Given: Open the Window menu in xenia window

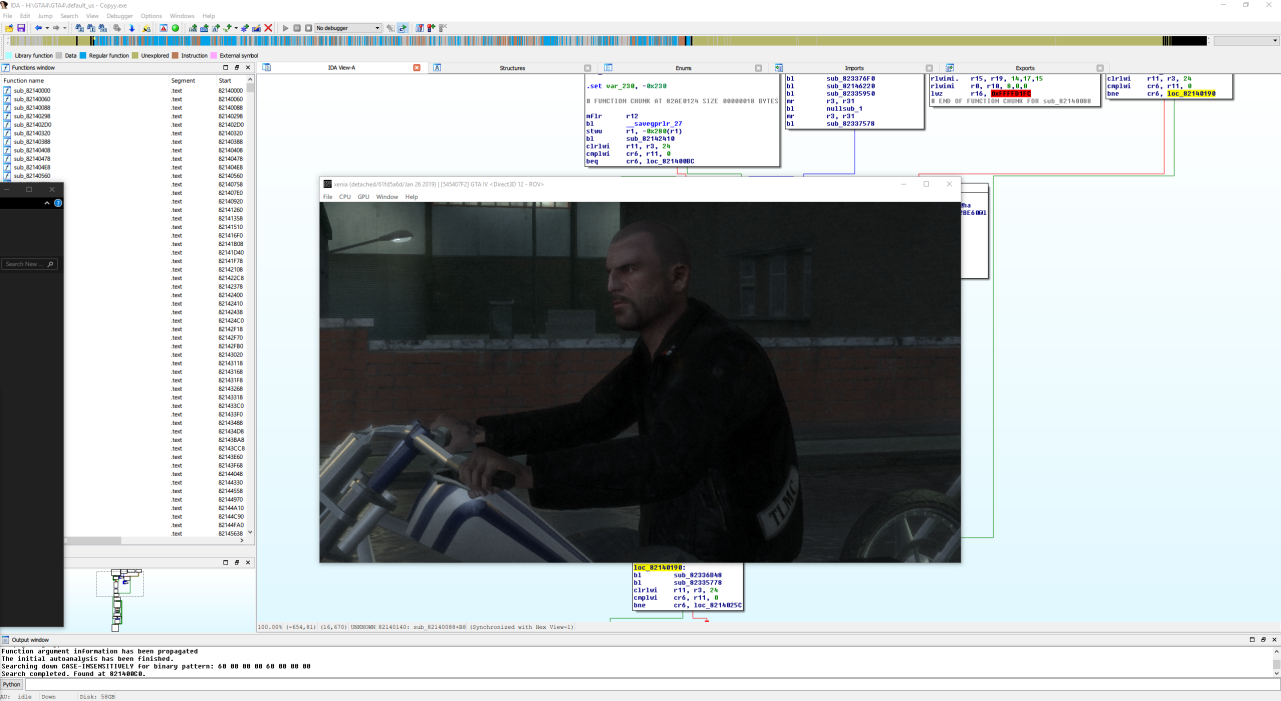Looking at the screenshot, I should point(387,197).
